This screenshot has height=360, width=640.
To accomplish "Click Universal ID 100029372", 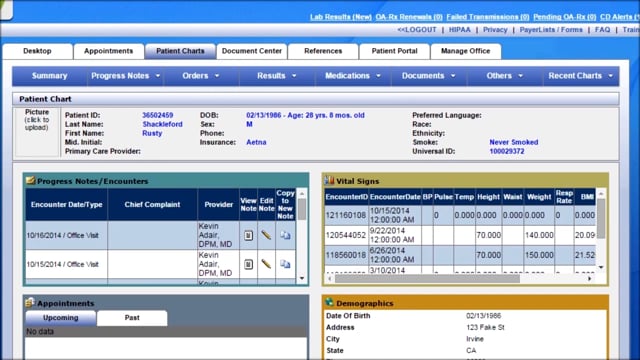I will [x=507, y=151].
